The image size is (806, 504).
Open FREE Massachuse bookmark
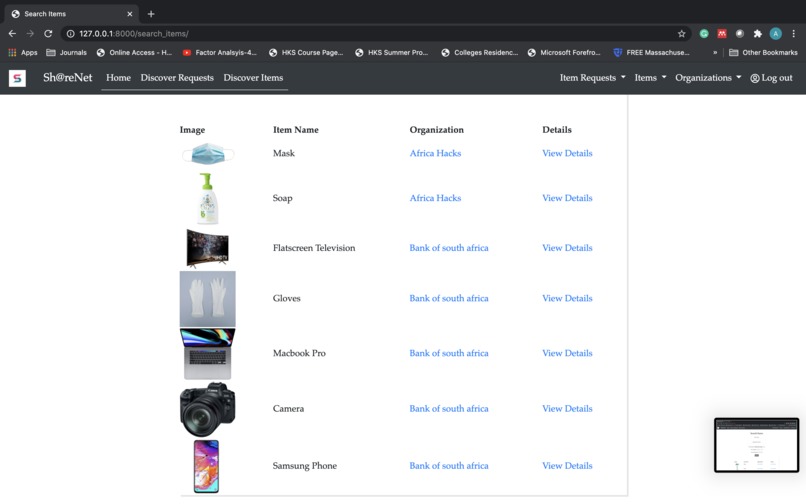[x=651, y=52]
